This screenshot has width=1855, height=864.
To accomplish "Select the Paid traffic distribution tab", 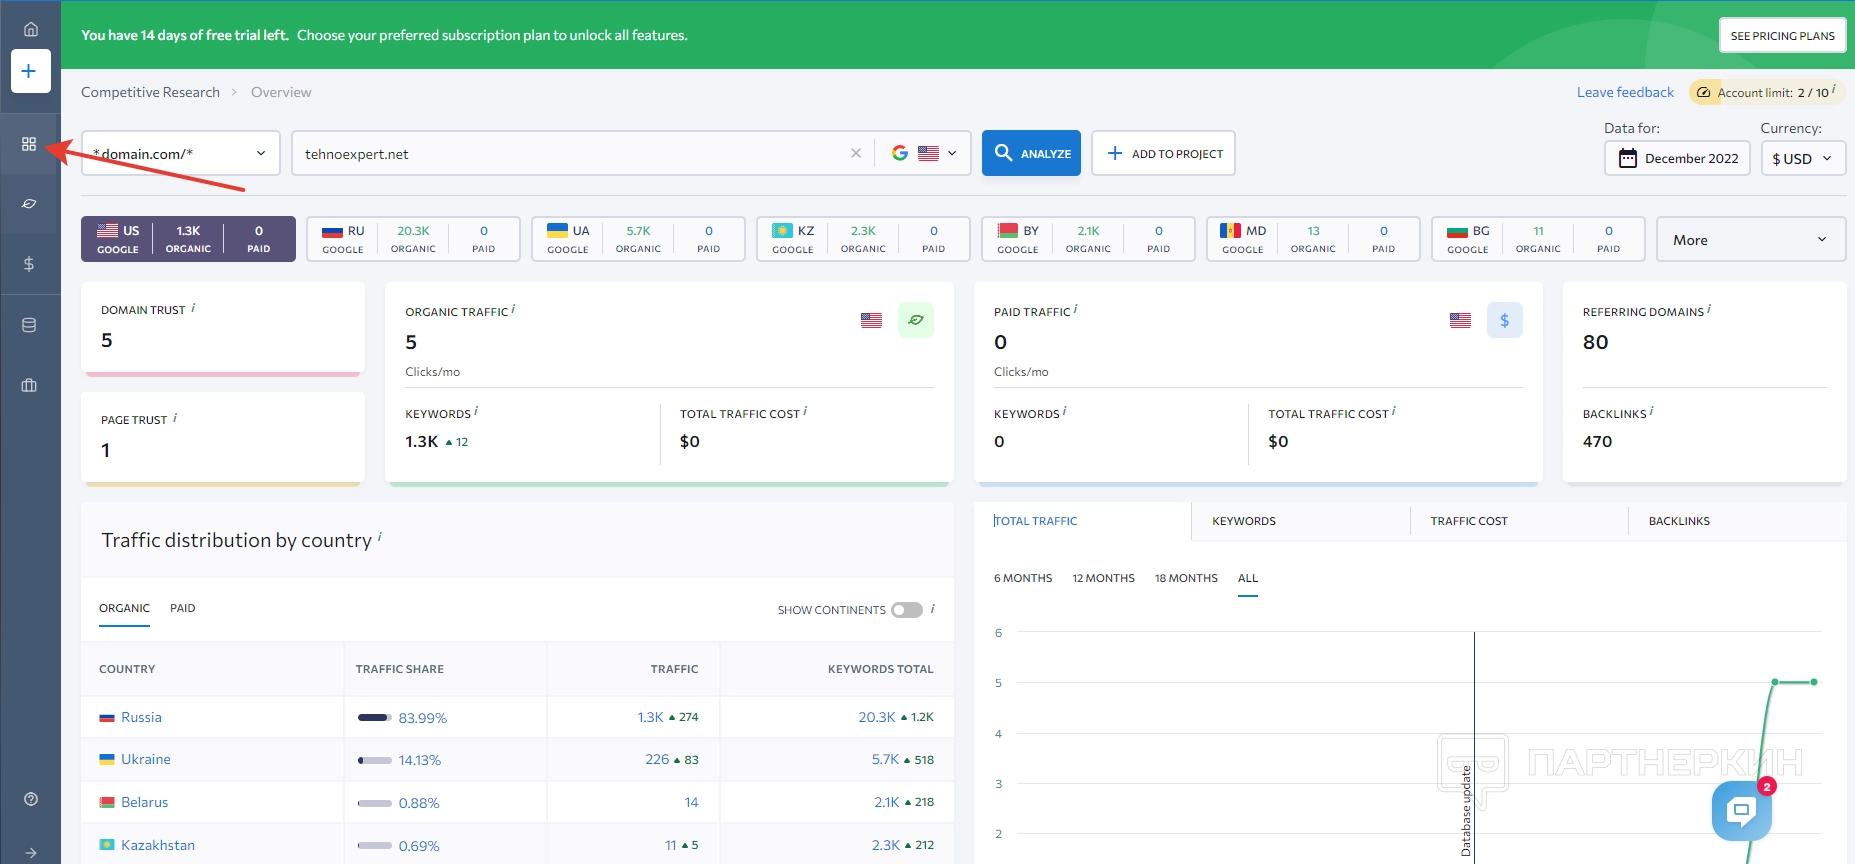I will point(182,608).
